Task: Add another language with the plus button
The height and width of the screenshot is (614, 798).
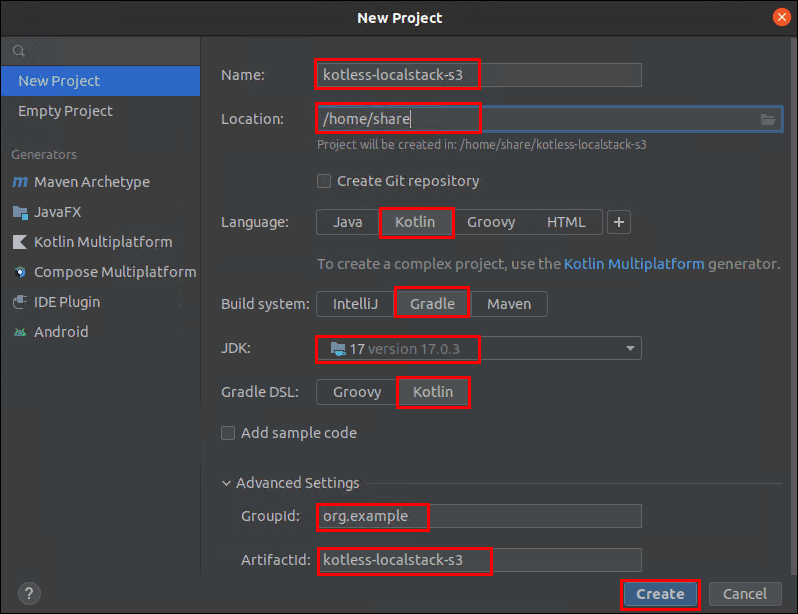Action: tap(619, 222)
